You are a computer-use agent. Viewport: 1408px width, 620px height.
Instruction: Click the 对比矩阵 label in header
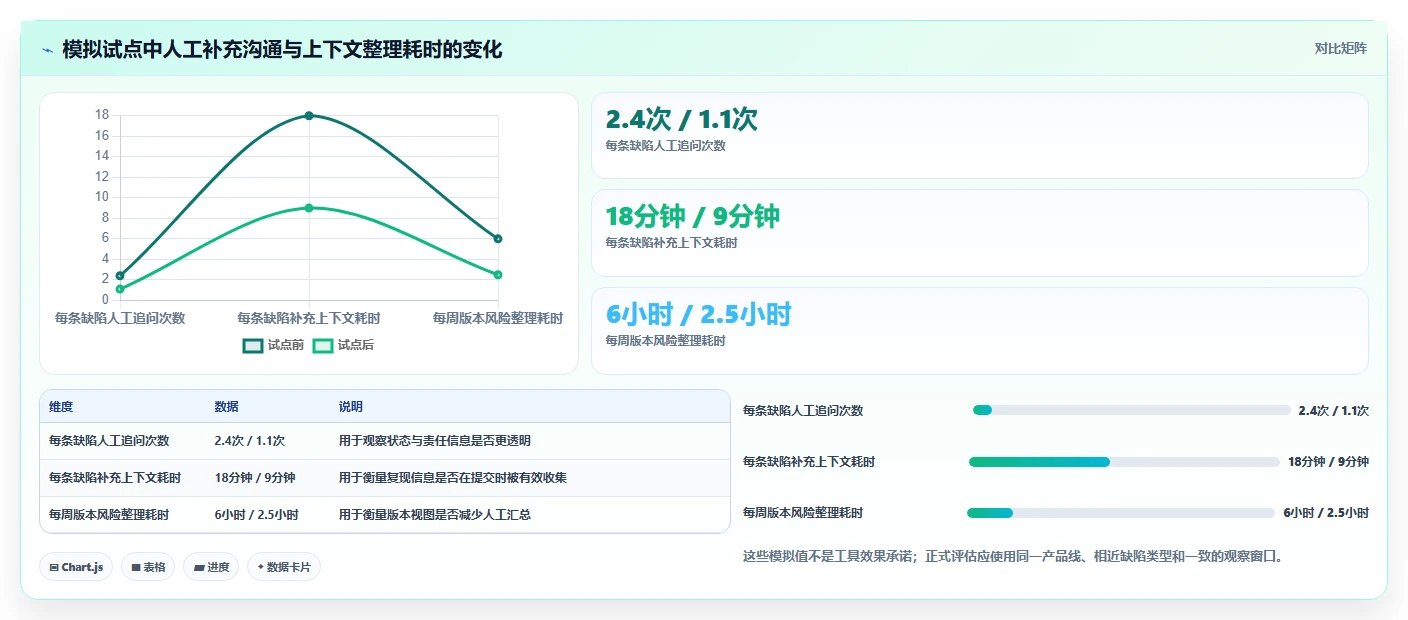(x=1340, y=48)
